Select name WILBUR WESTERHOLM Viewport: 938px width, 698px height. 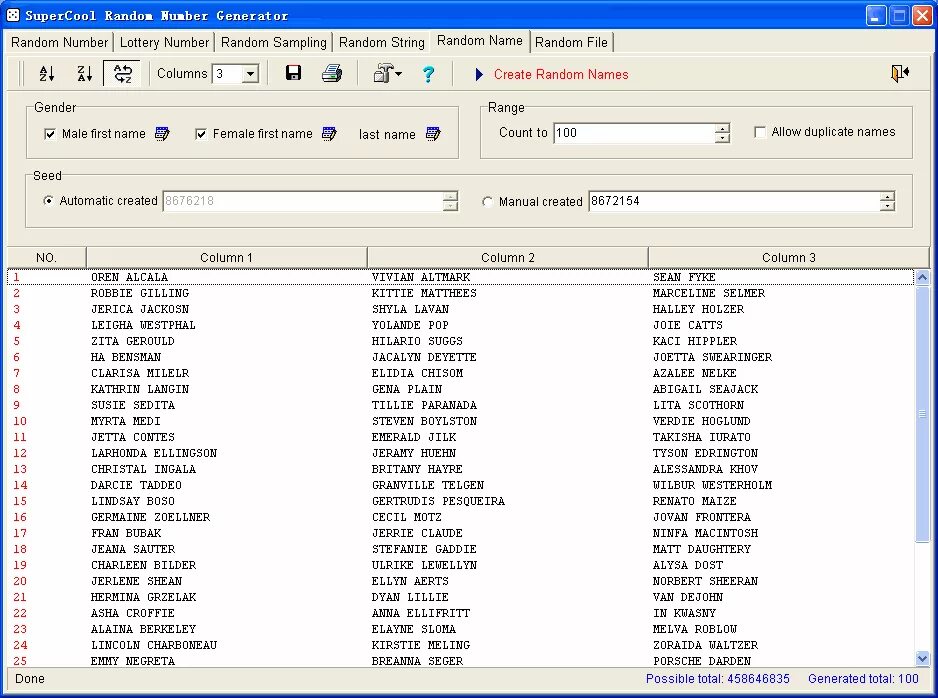click(x=712, y=485)
